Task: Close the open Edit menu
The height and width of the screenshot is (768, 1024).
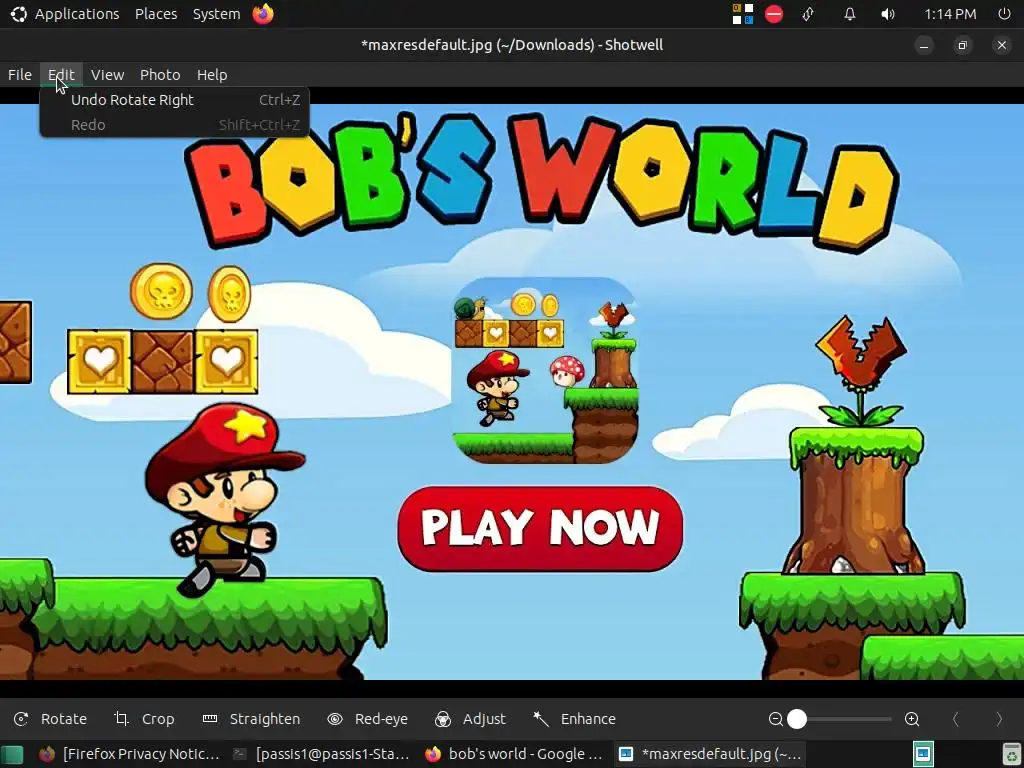Action: pyautogui.click(x=61, y=75)
